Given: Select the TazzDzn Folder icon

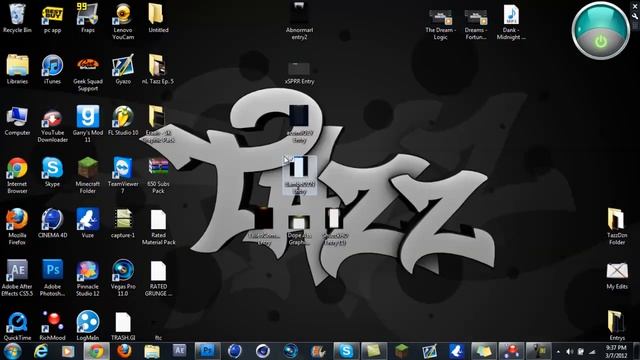Looking at the screenshot, I should coord(617,227).
